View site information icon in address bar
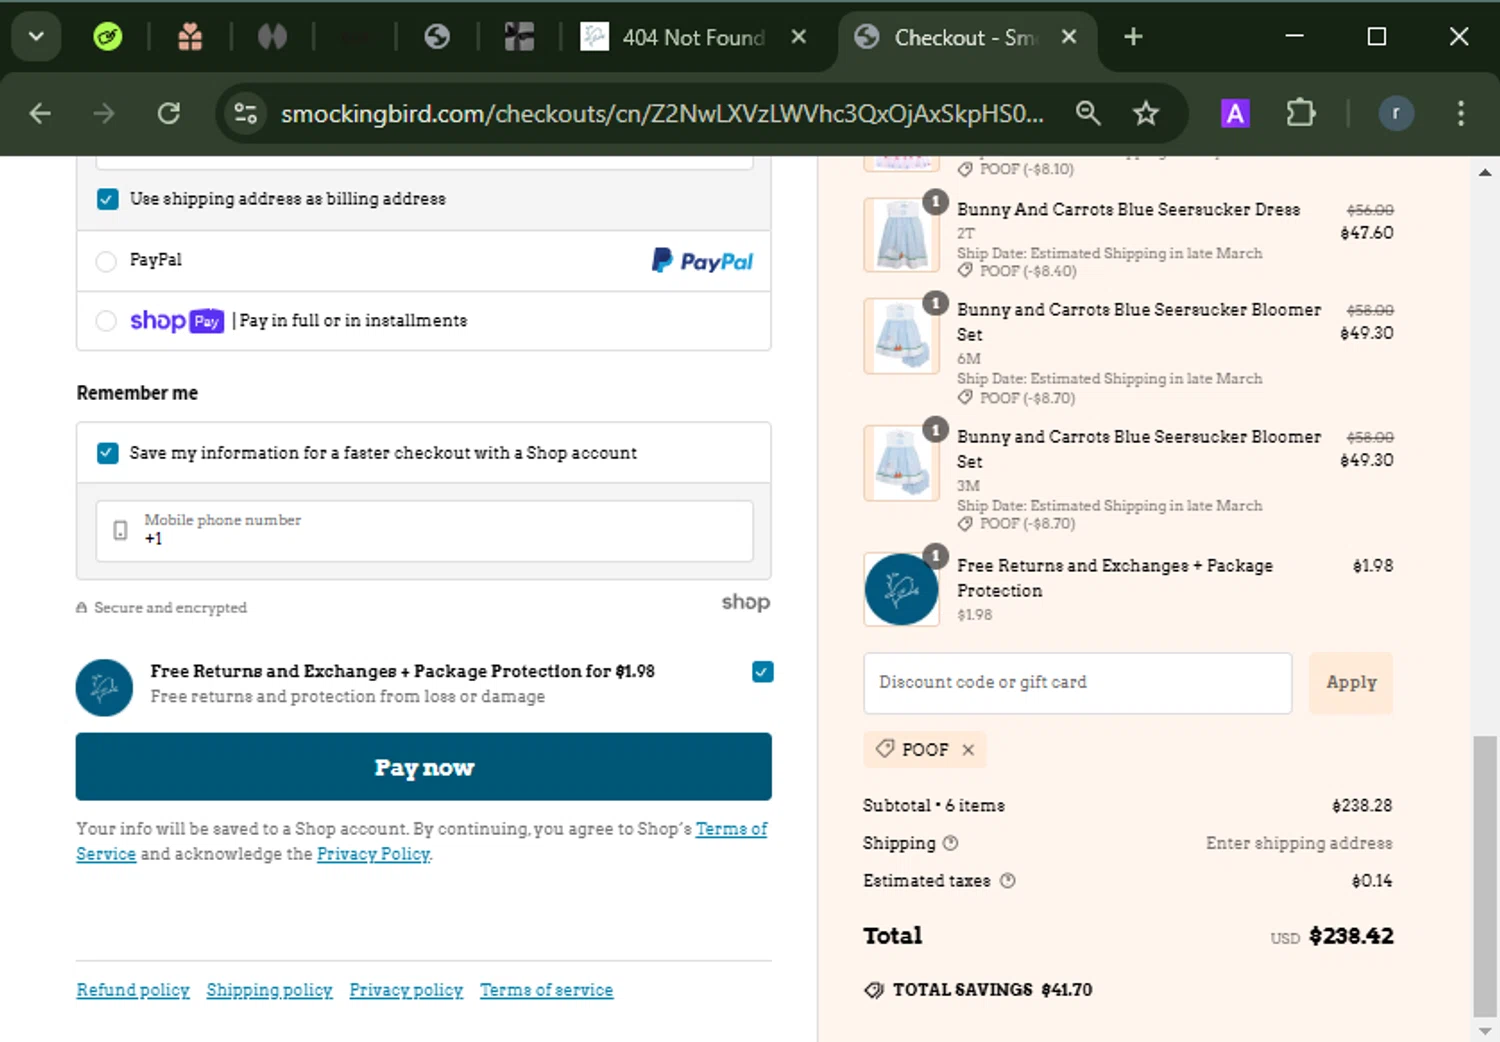 (x=246, y=113)
